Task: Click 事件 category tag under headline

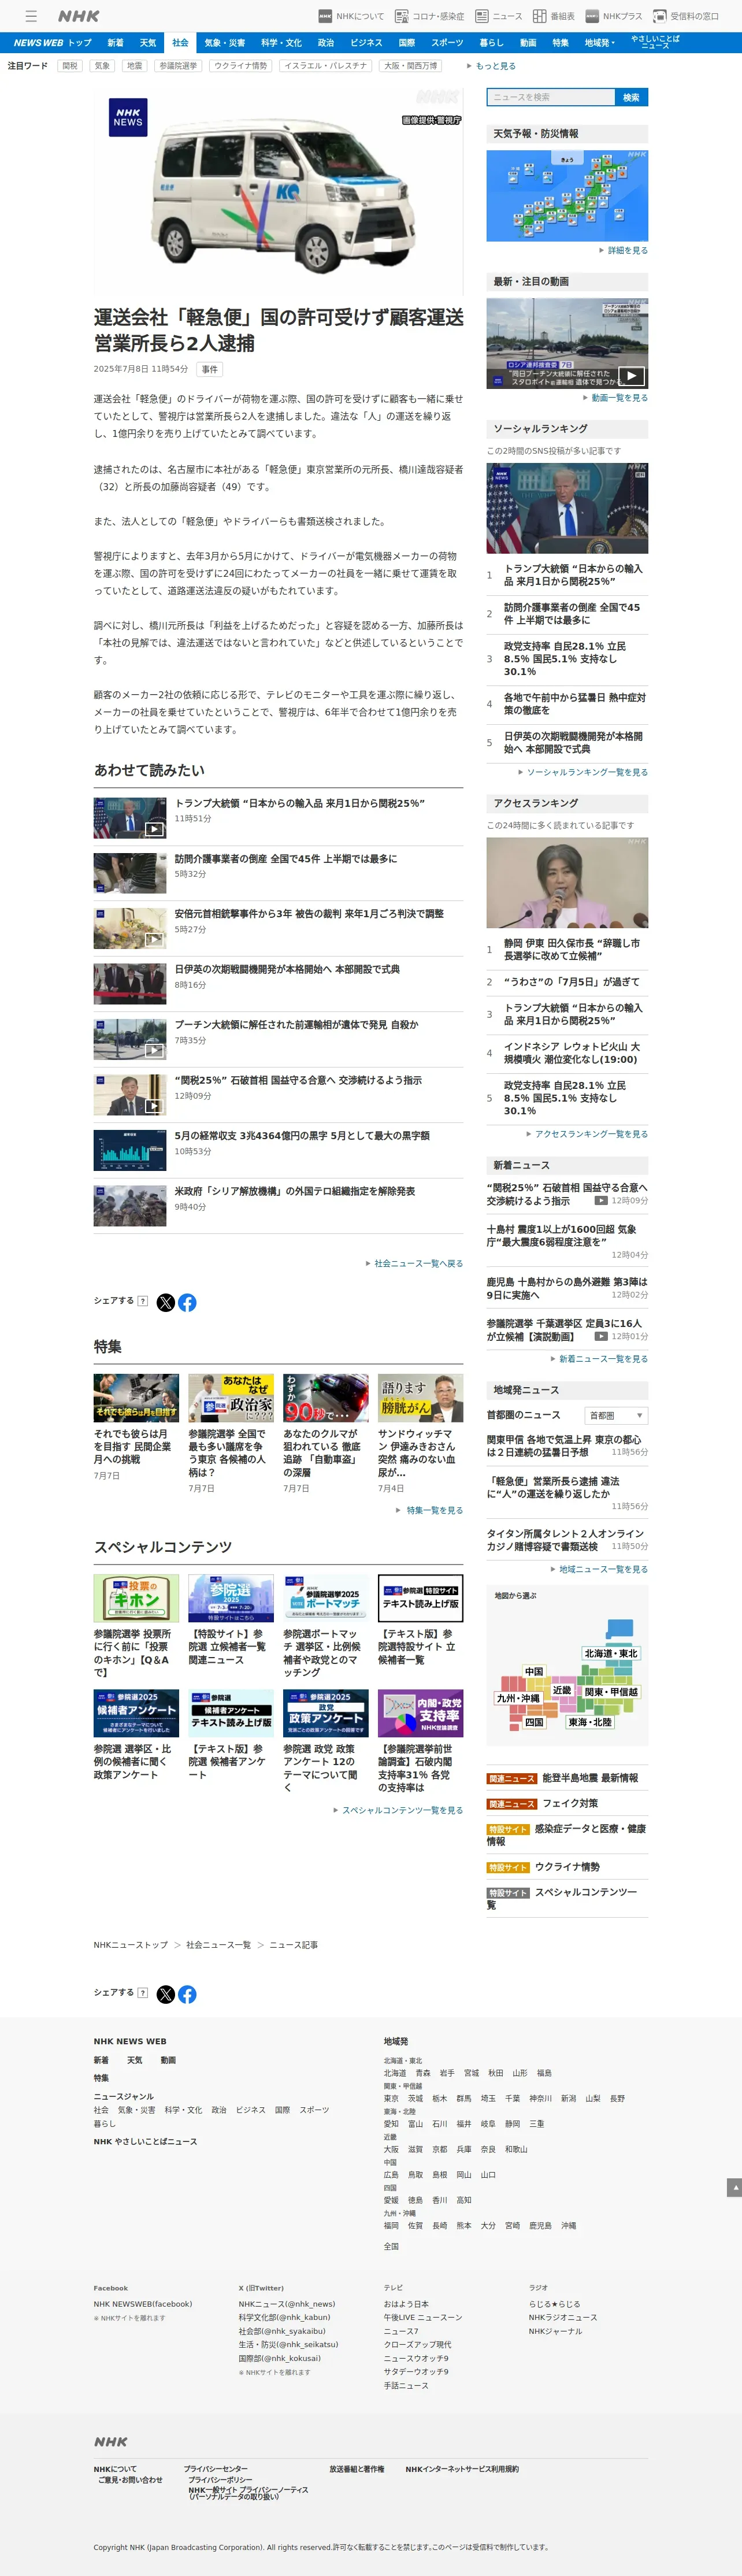Action: click(x=209, y=369)
